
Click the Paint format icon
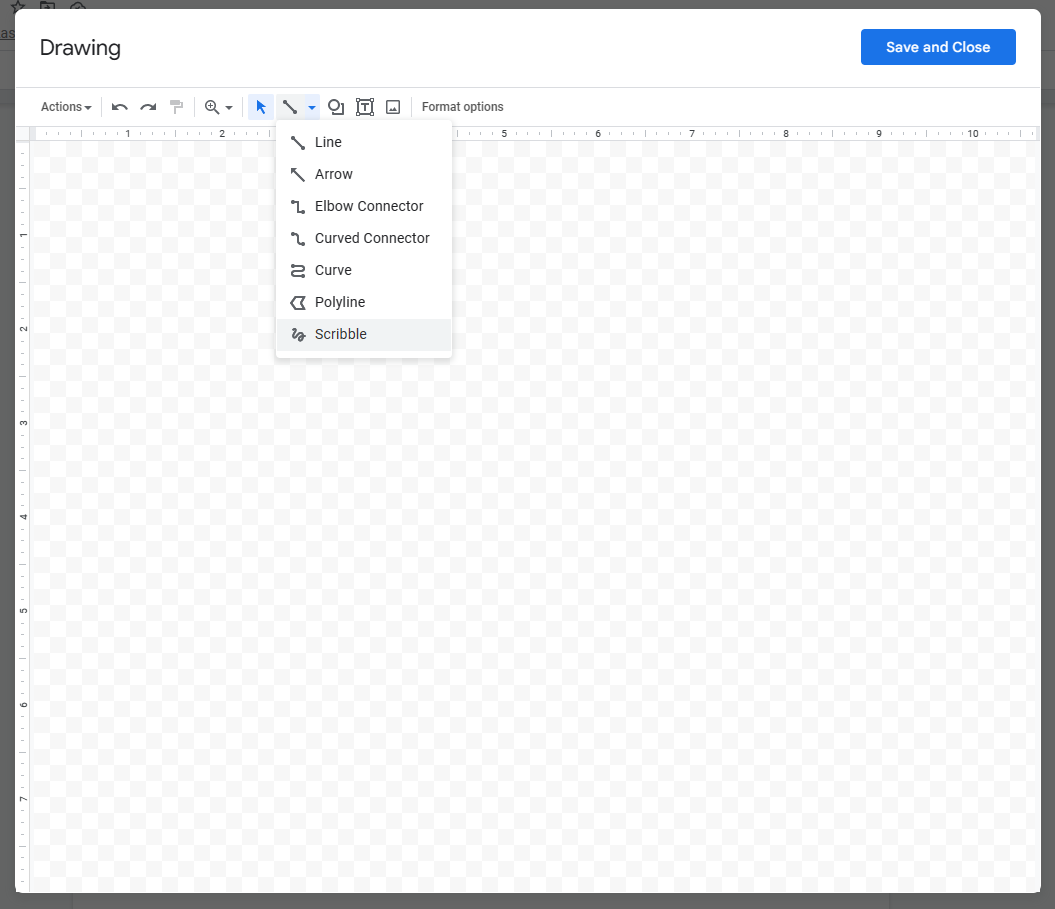(176, 107)
